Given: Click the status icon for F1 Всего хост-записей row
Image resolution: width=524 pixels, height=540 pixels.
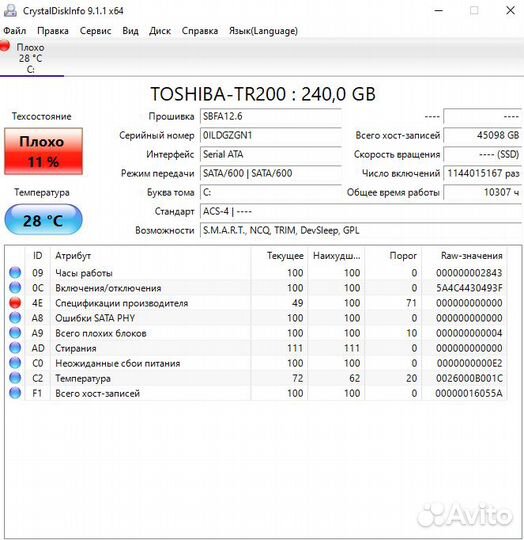Looking at the screenshot, I should click(x=15, y=393).
